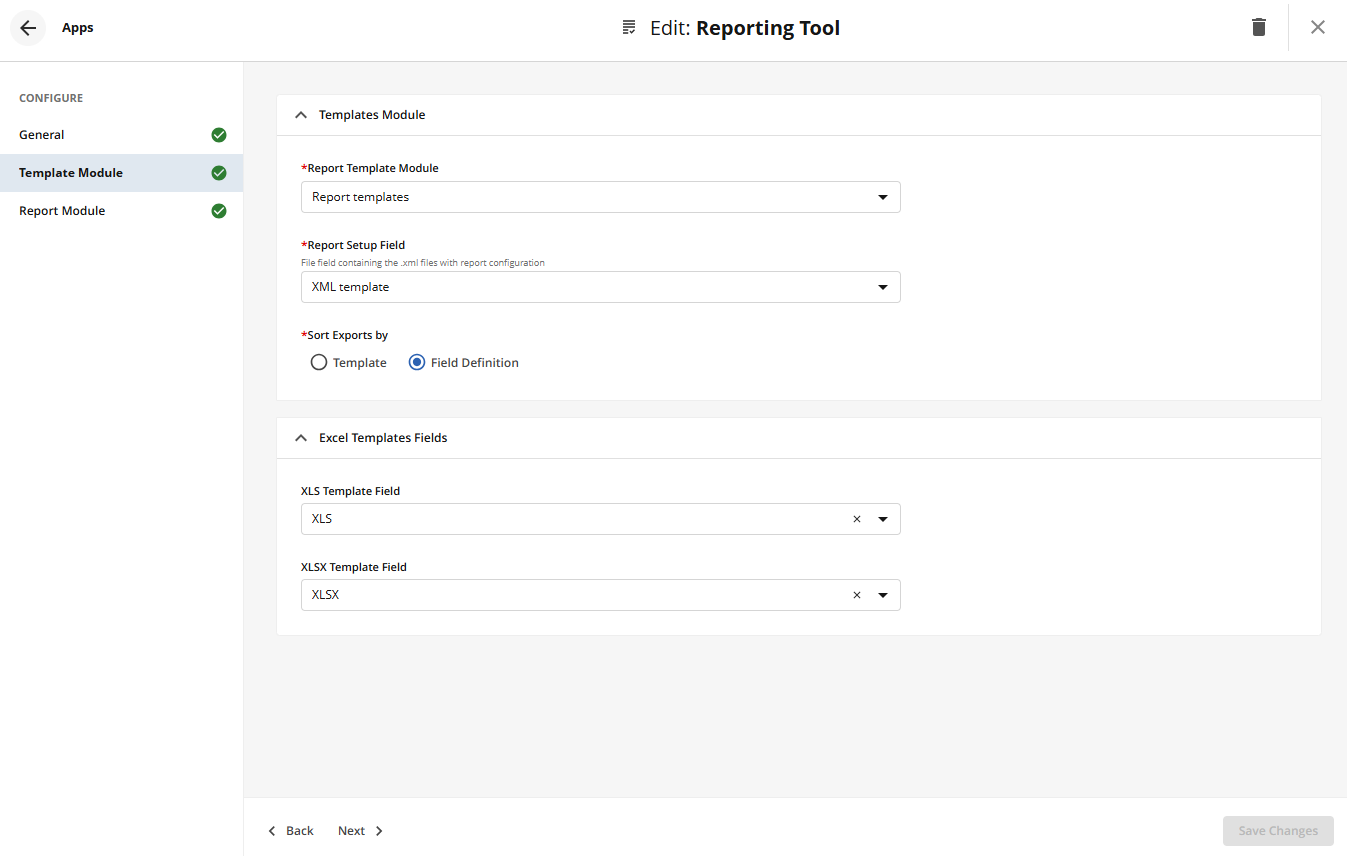The height and width of the screenshot is (856, 1347).
Task: Click the back arrow icon beside Apps
Action: pyautogui.click(x=28, y=28)
